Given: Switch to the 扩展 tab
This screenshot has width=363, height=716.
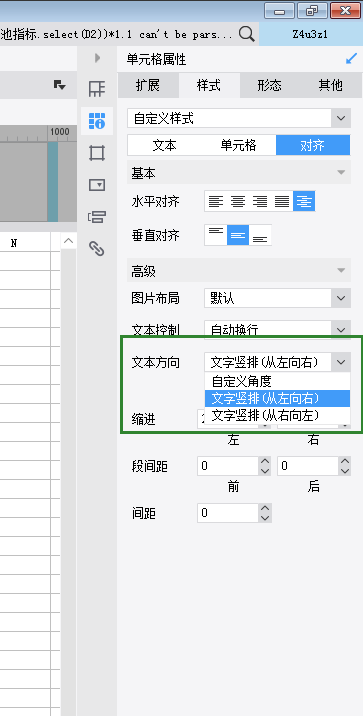Looking at the screenshot, I should click(147, 85).
